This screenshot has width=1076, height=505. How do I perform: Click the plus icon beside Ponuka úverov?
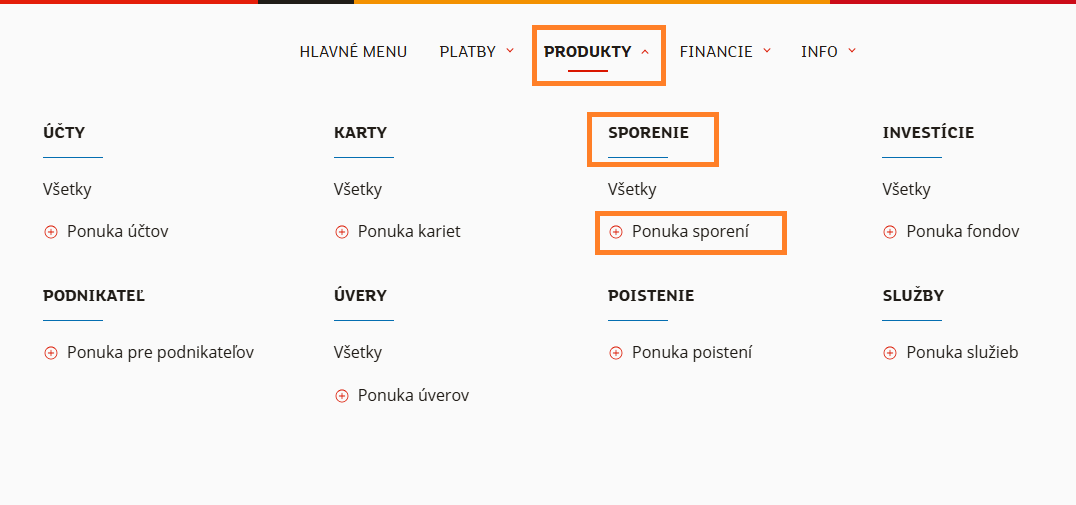point(342,396)
